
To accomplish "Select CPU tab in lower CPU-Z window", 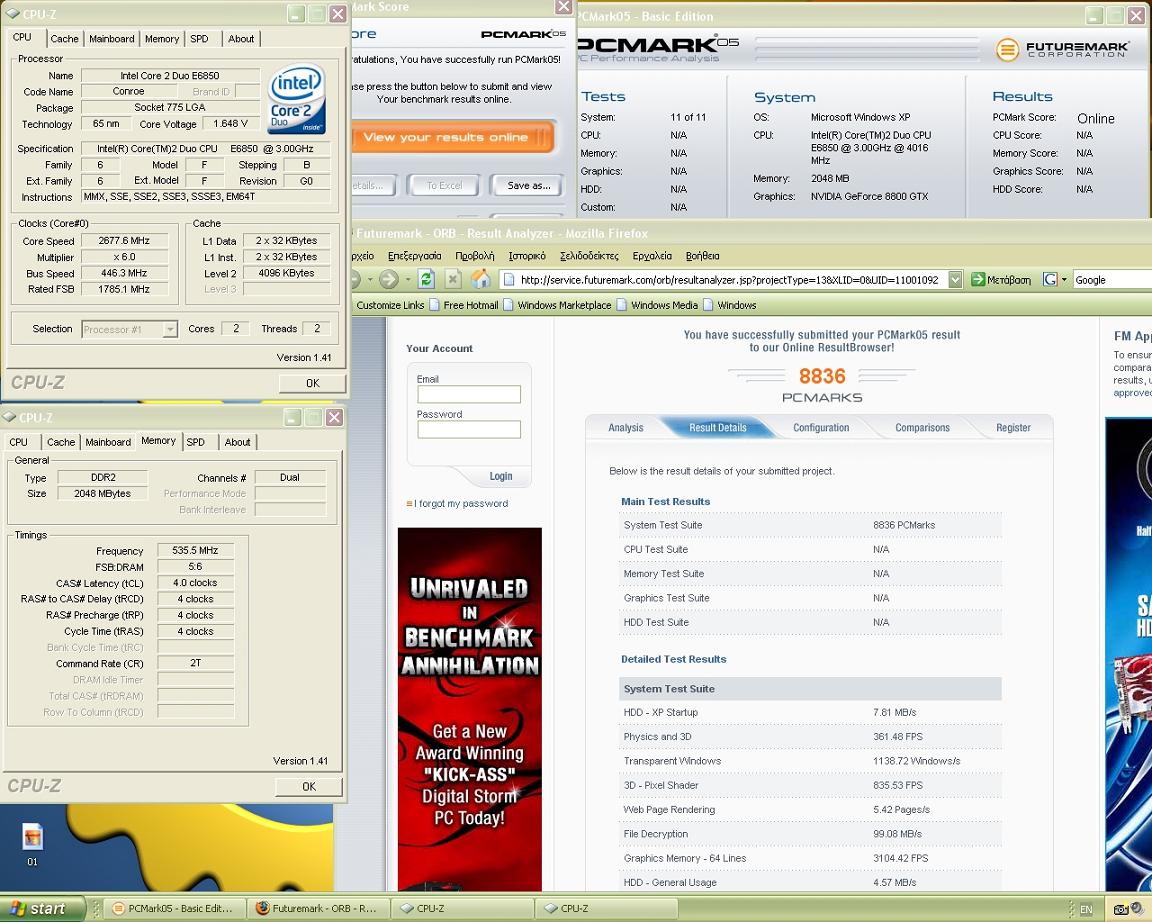I will click(x=18, y=442).
